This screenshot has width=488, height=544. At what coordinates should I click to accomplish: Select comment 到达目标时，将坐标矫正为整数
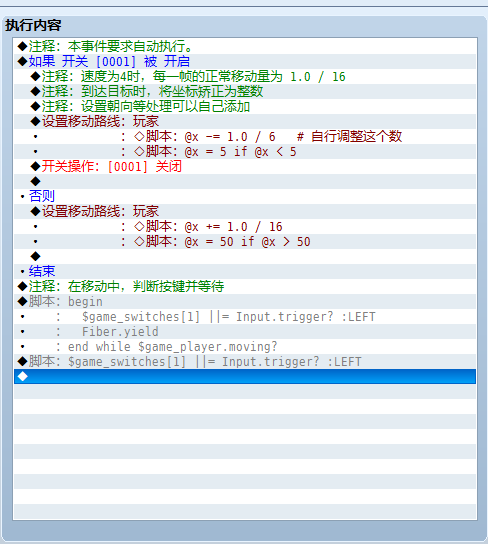click(245, 91)
